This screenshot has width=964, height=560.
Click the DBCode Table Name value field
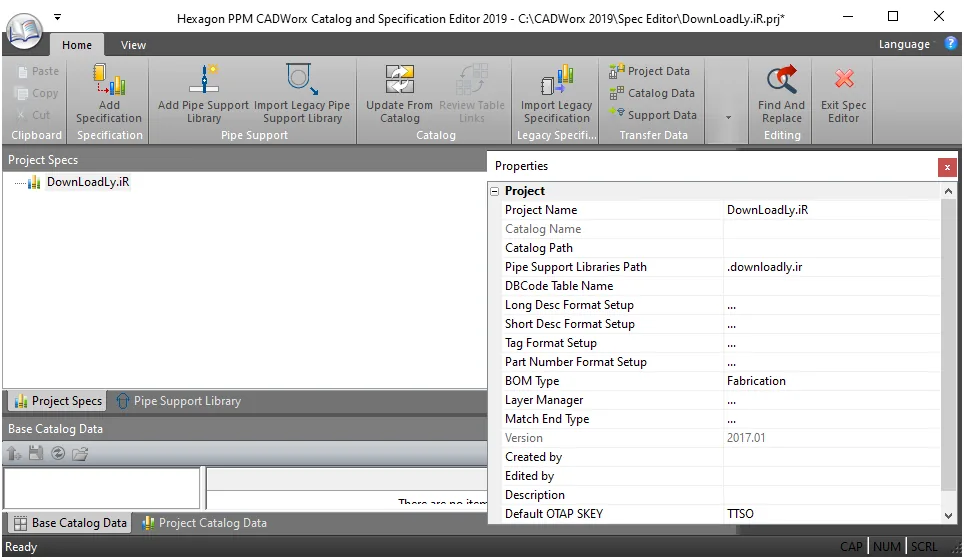tap(831, 286)
